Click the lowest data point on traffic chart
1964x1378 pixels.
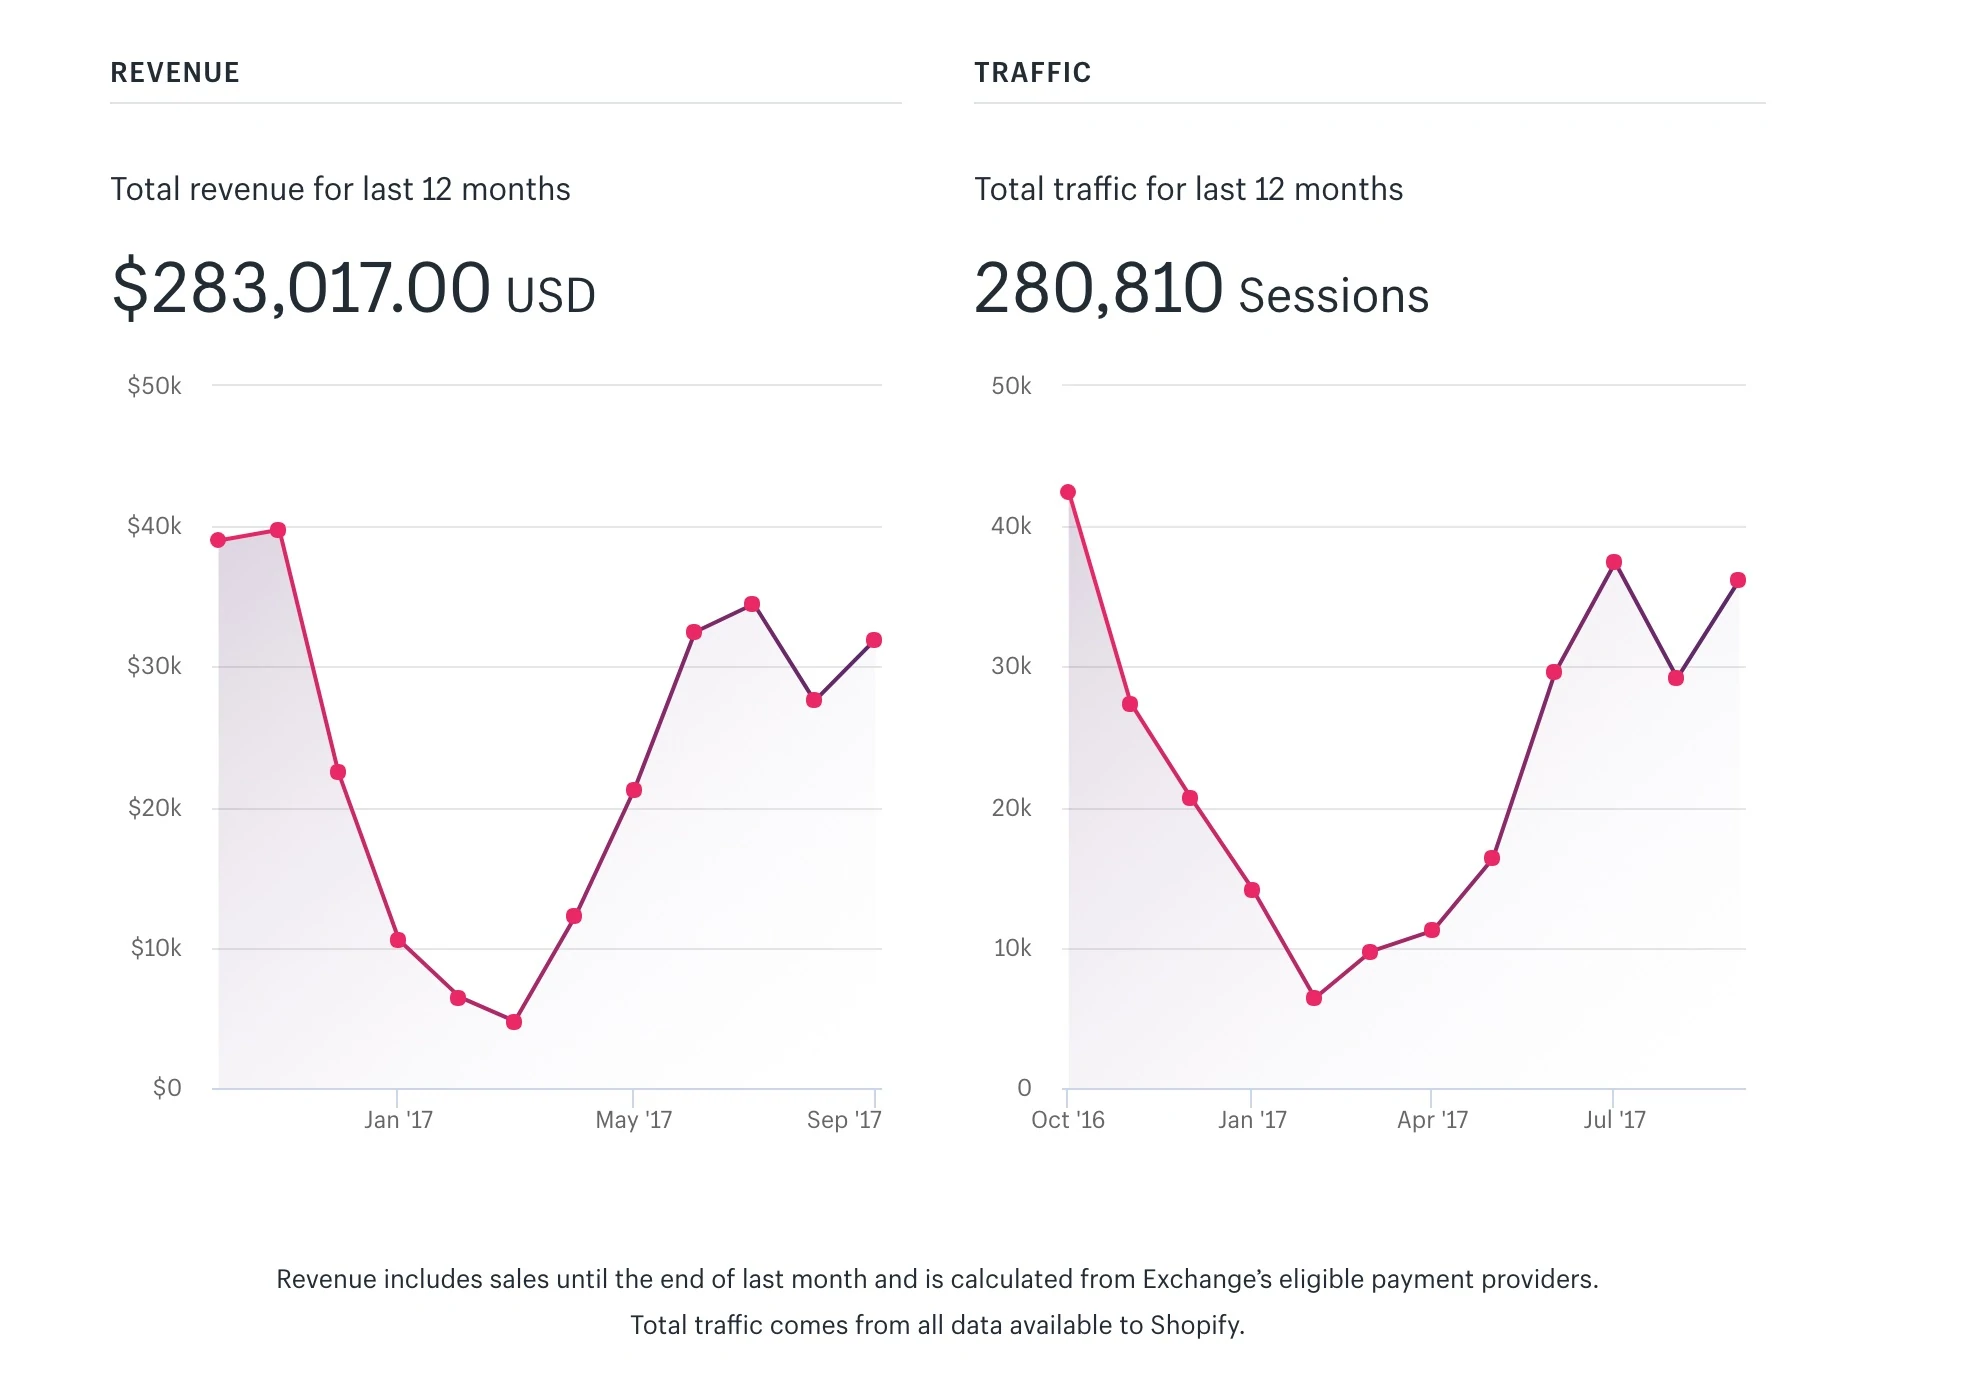tap(1314, 998)
